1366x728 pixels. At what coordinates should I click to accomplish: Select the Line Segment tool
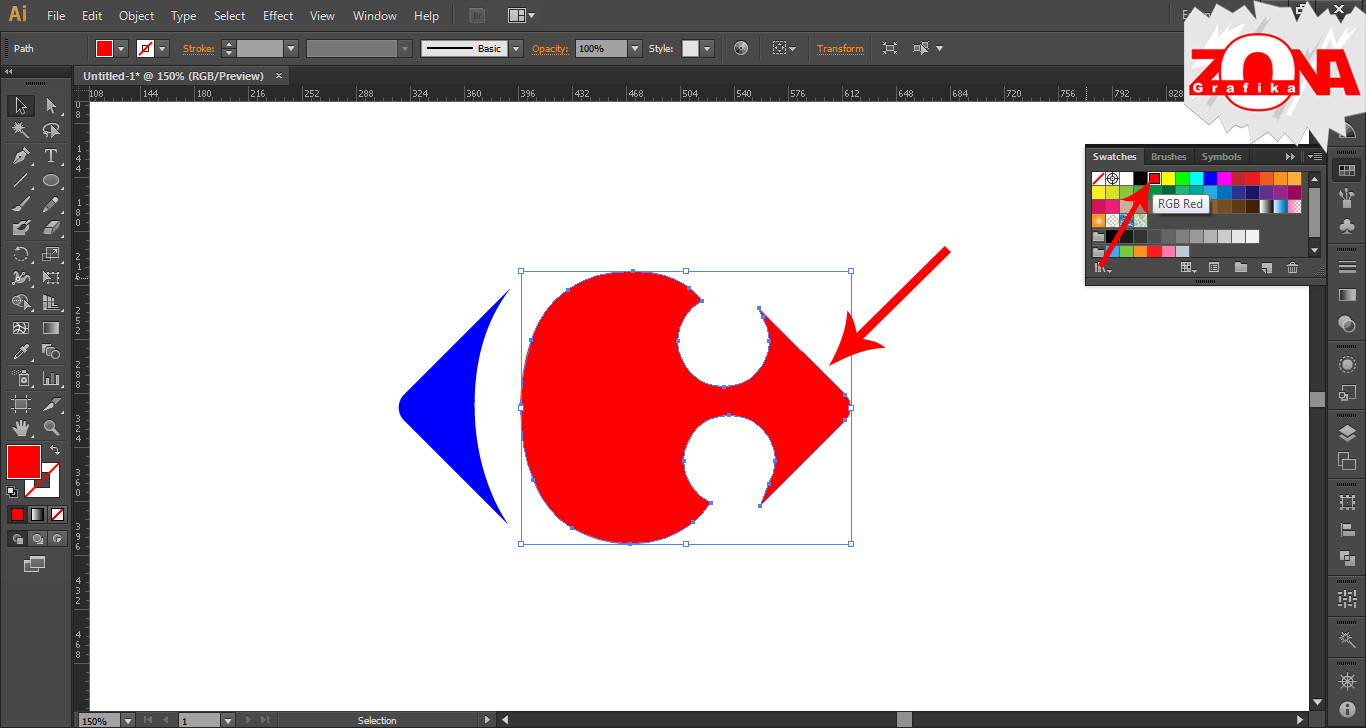(21, 181)
